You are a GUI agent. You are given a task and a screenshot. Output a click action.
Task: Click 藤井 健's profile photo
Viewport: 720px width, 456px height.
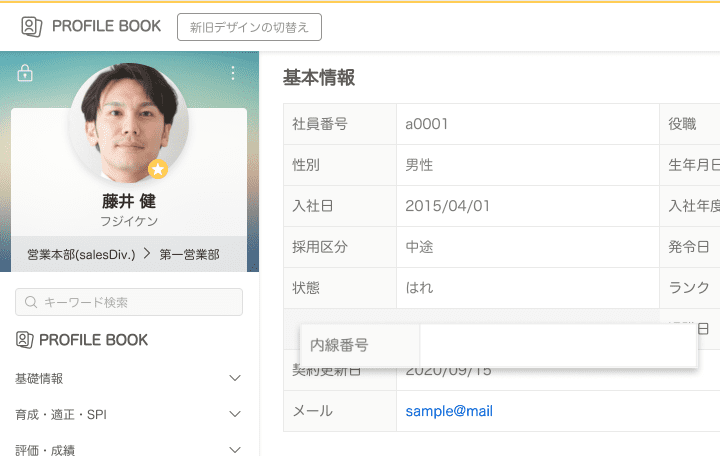(x=128, y=122)
